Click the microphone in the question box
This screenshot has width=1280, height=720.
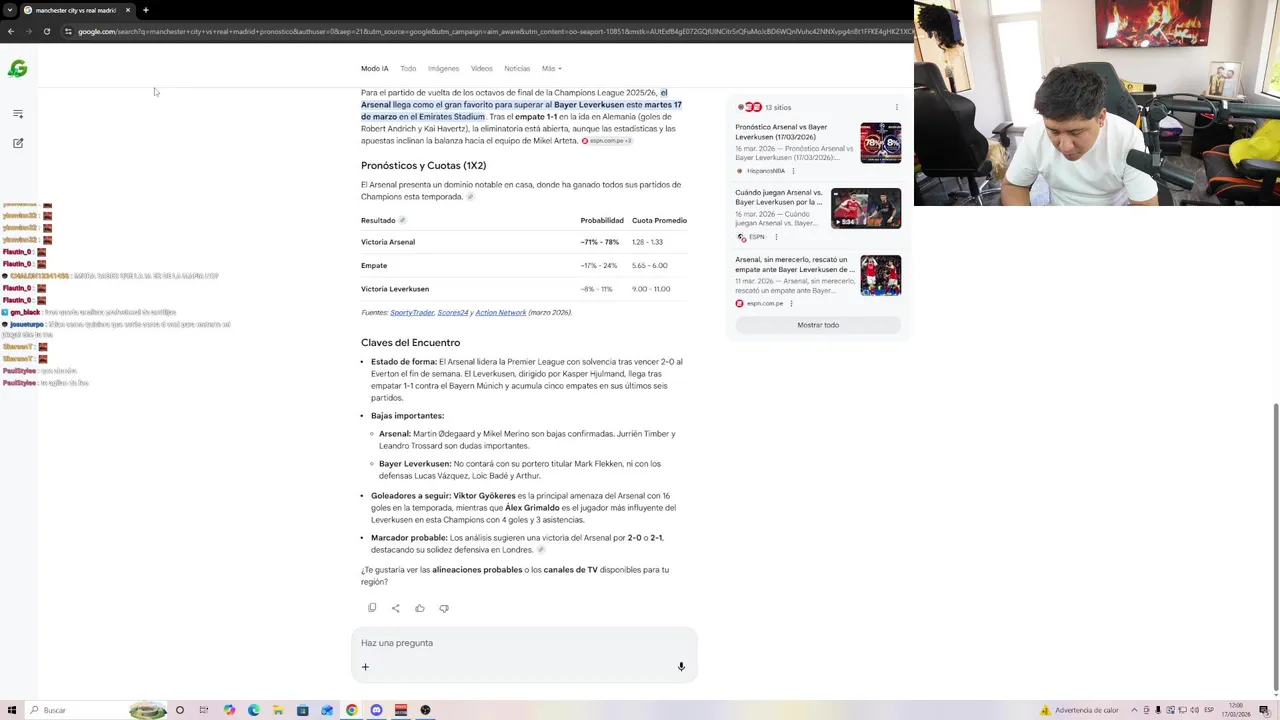click(x=681, y=667)
